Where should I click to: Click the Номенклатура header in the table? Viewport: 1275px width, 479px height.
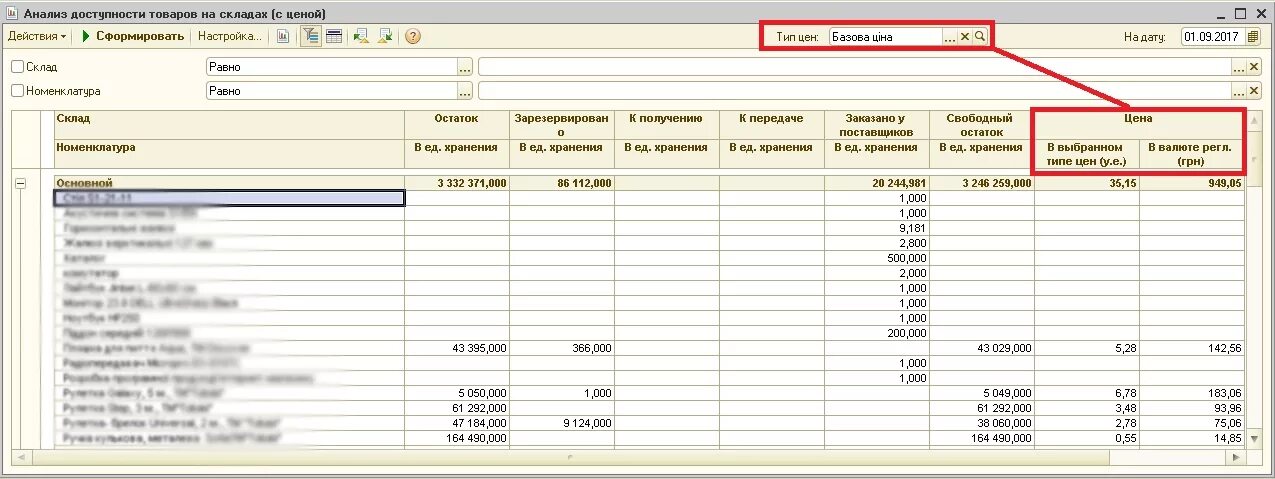(229, 155)
